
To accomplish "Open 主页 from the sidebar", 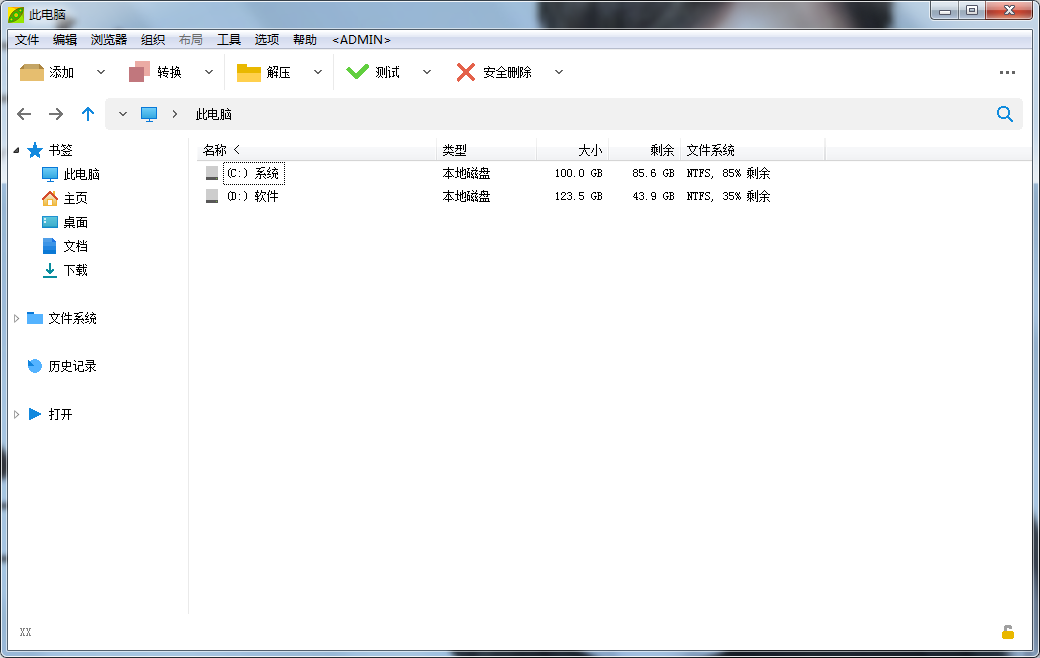I will (75, 197).
